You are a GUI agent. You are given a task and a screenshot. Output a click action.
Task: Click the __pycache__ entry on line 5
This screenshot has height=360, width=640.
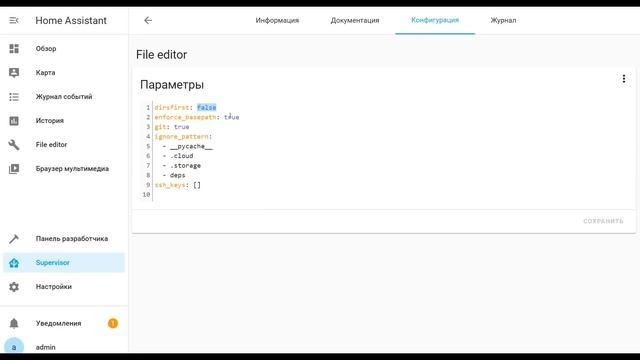tap(191, 146)
